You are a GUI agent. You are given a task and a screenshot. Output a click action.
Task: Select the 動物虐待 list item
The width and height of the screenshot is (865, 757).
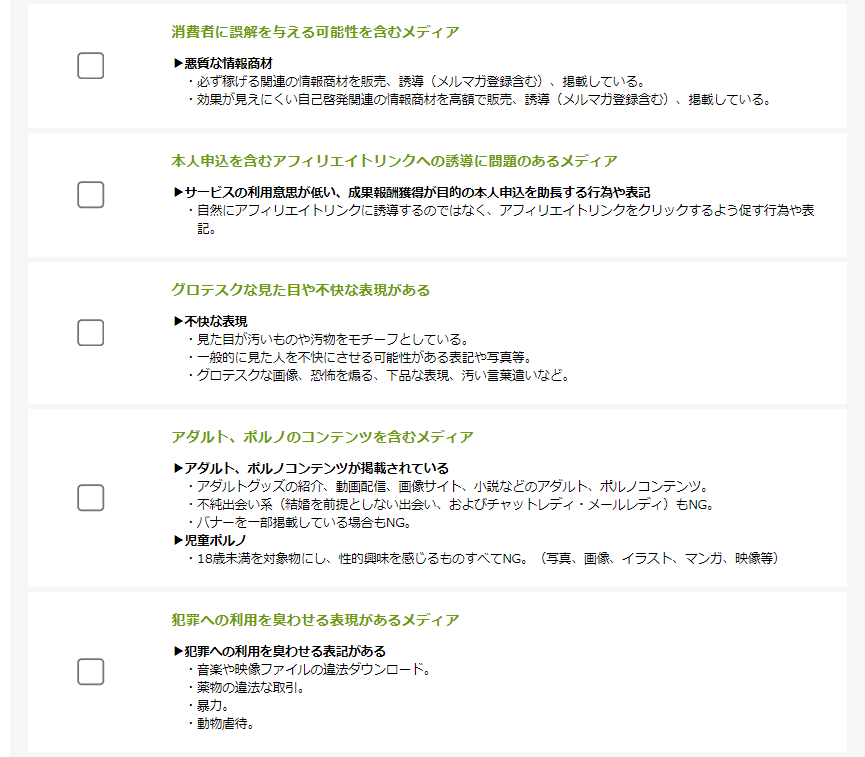[x=218, y=725]
